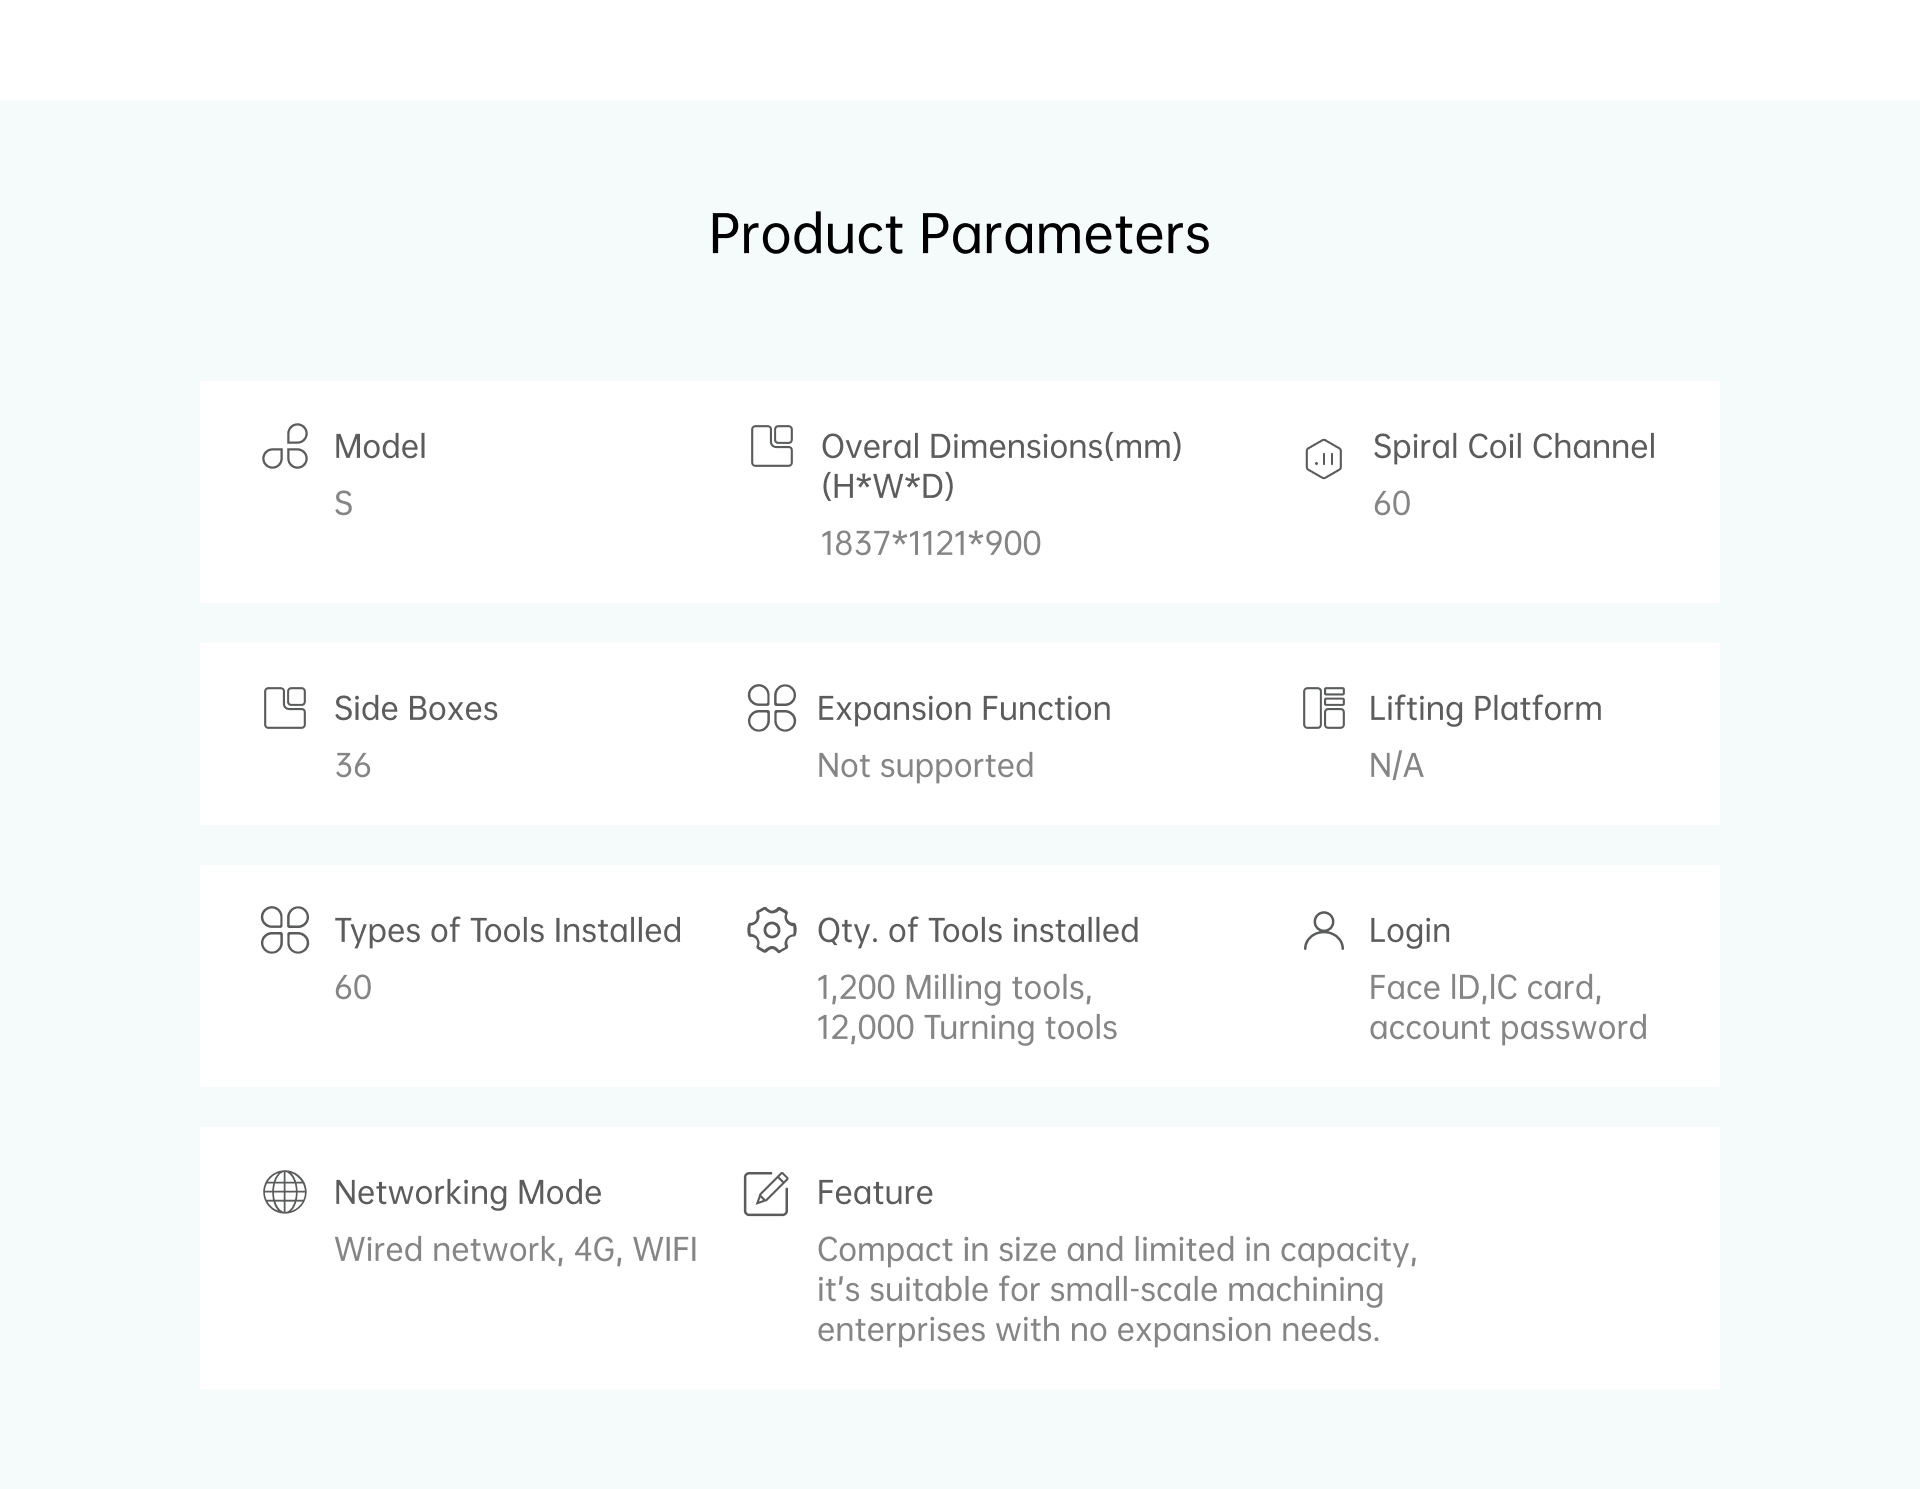Click the Feature pencil edit icon
The image size is (1920, 1489).
tap(767, 1193)
